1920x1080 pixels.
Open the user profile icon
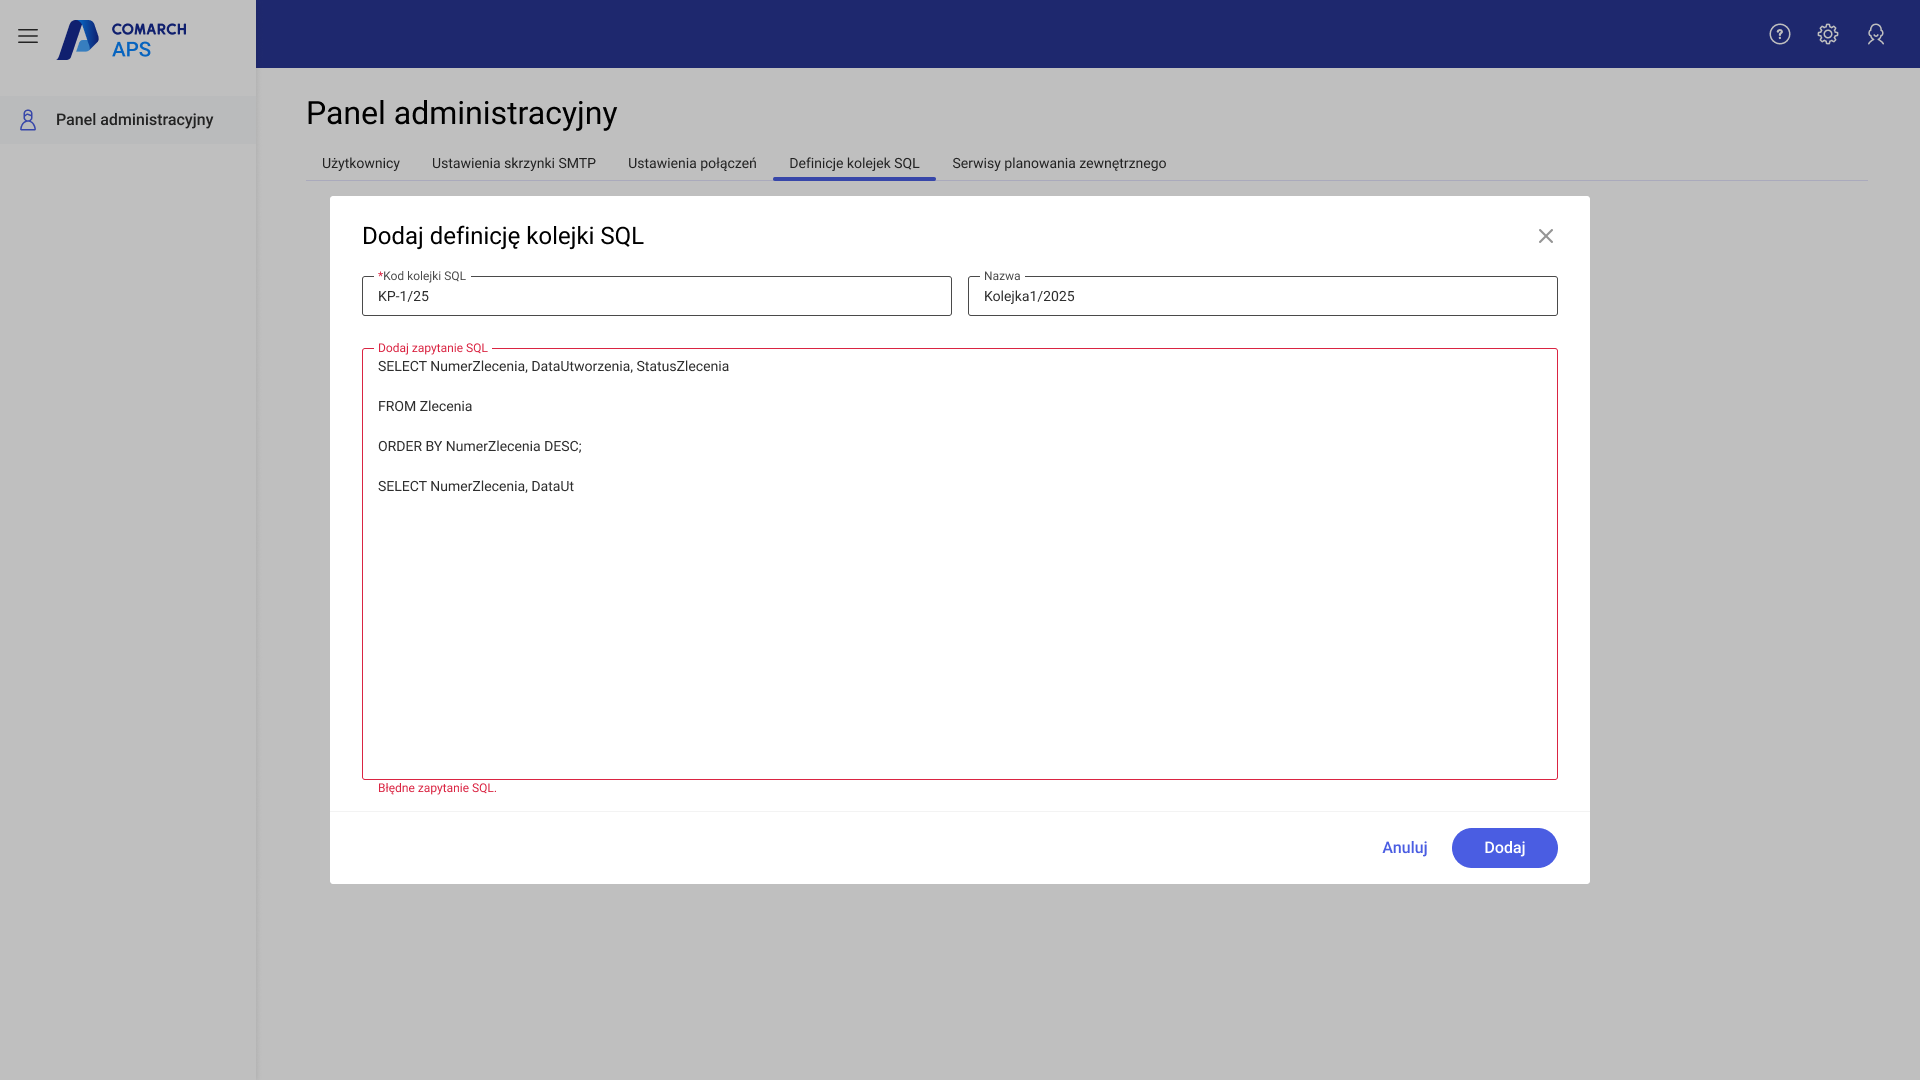point(1875,34)
